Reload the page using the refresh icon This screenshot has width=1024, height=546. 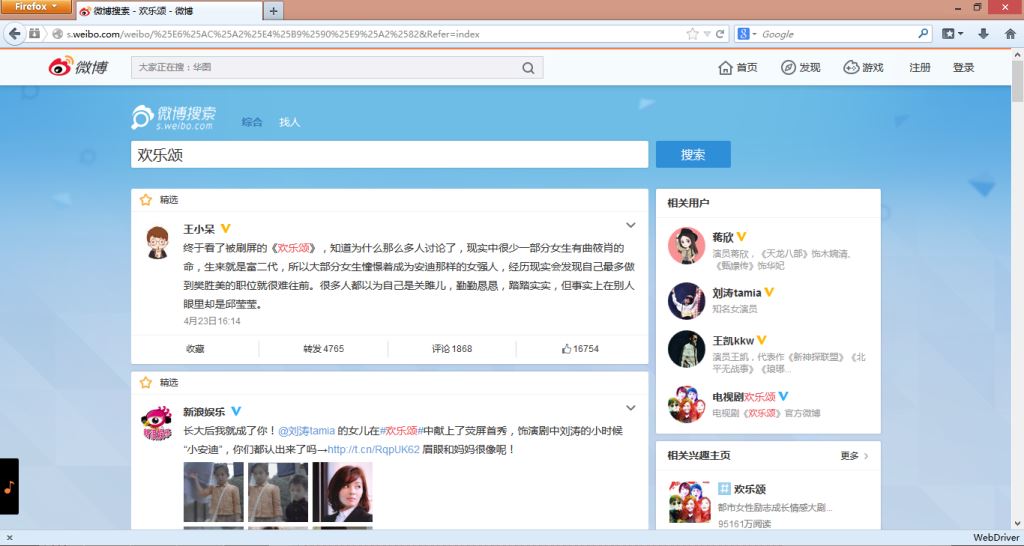pyautogui.click(x=720, y=34)
